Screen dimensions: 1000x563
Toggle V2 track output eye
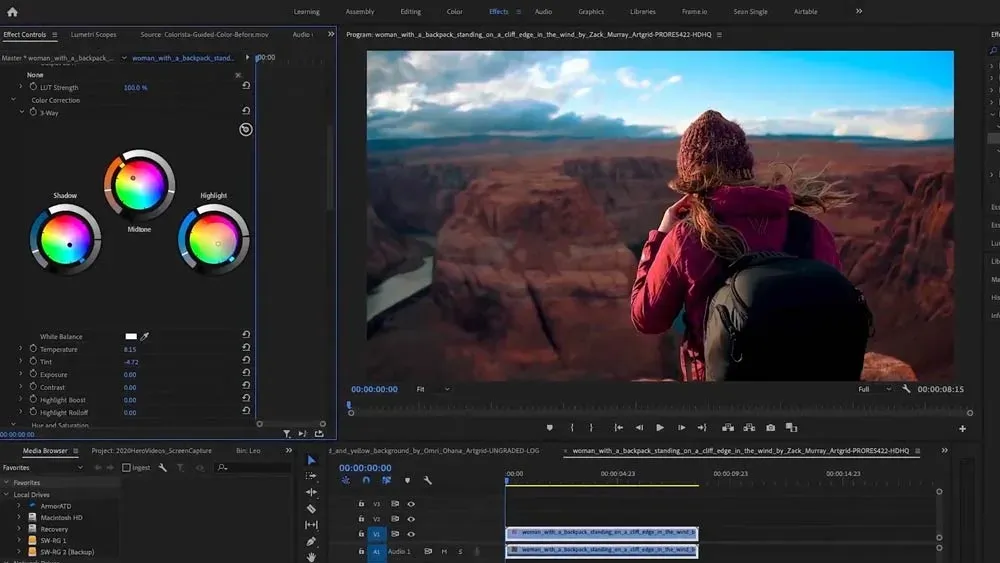coord(411,519)
